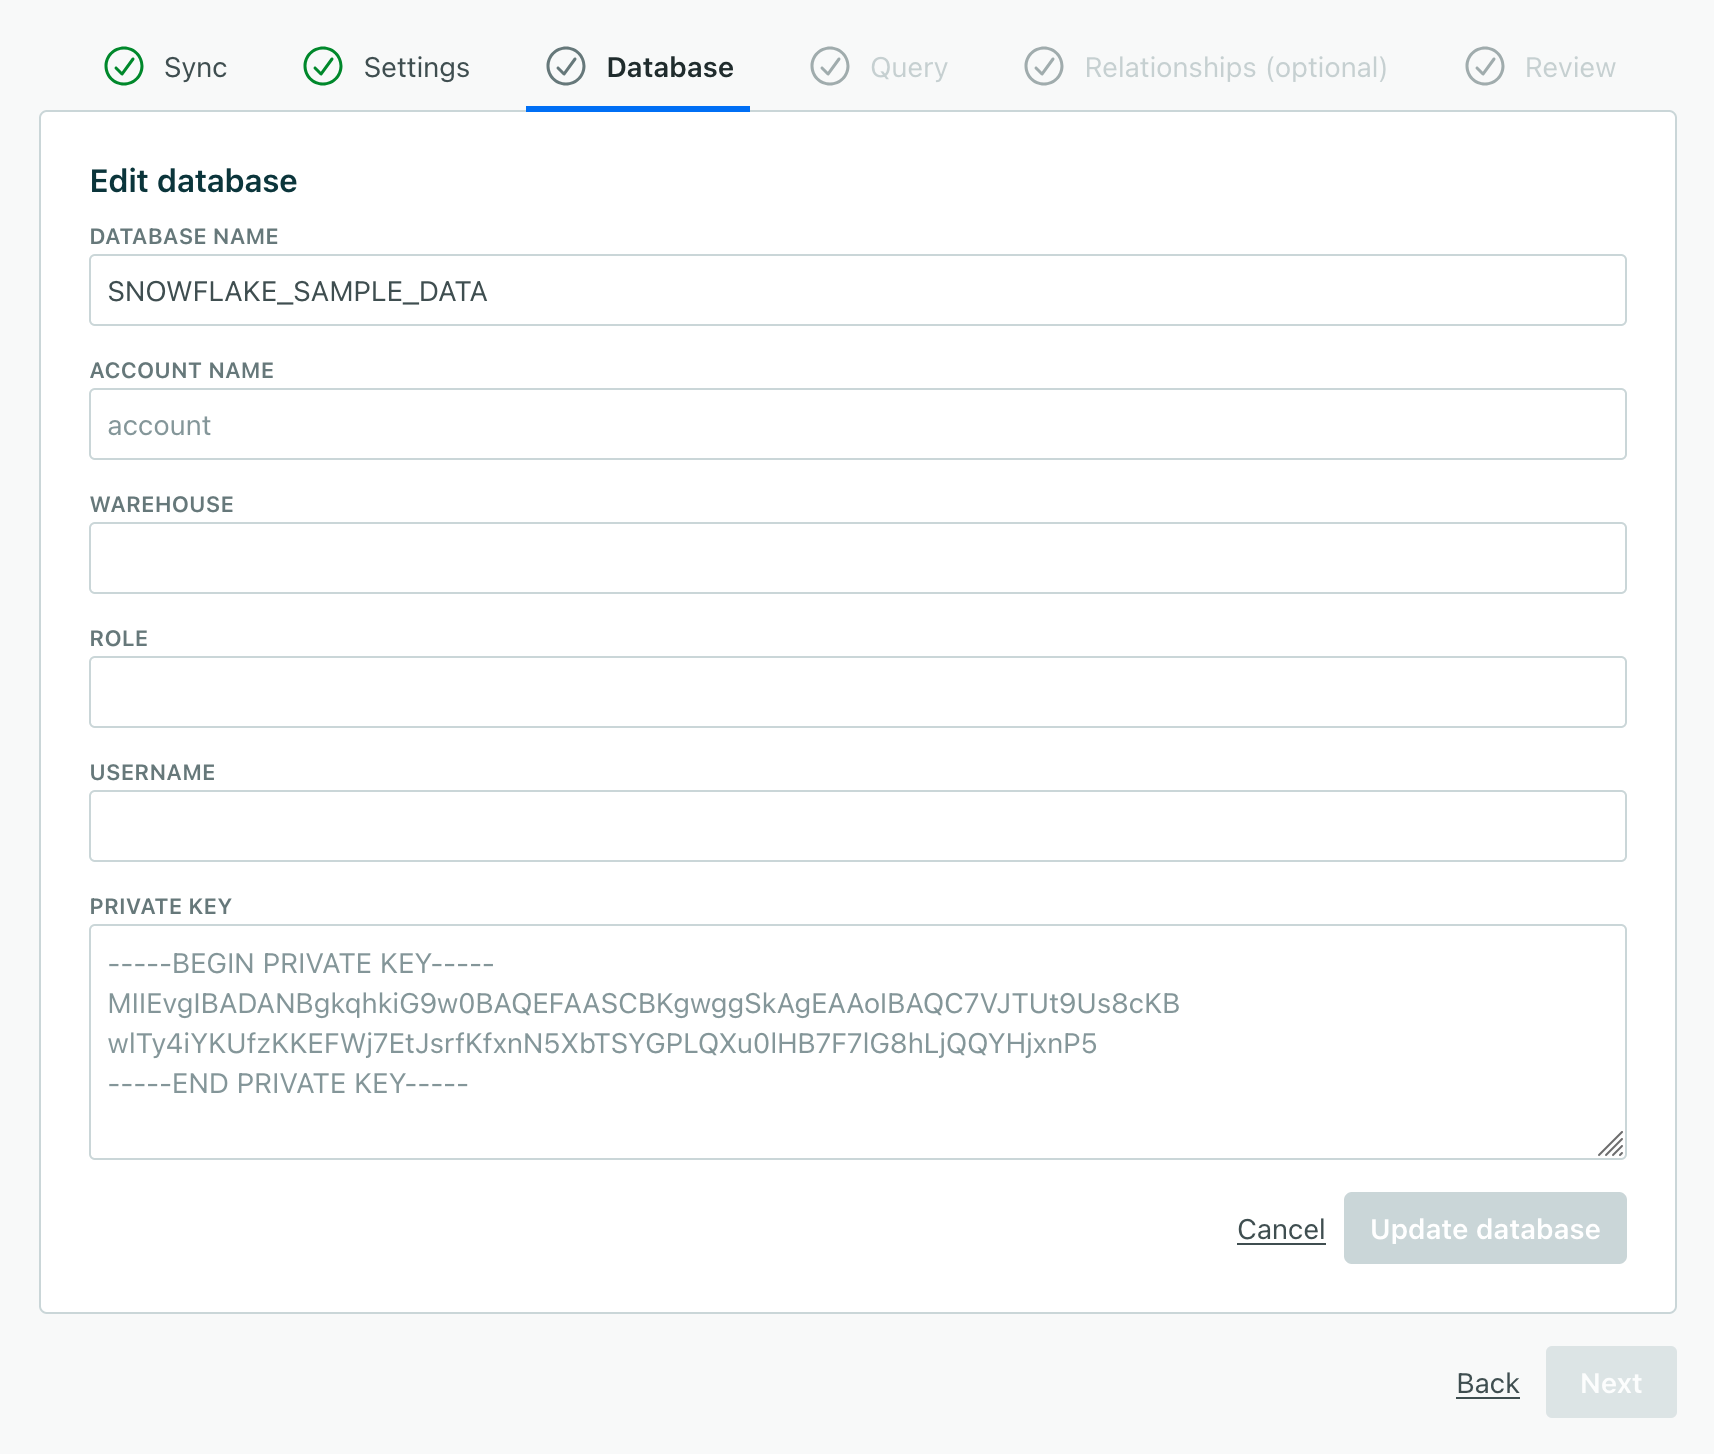The height and width of the screenshot is (1454, 1714).
Task: Click the Warehouse text field
Action: point(858,558)
